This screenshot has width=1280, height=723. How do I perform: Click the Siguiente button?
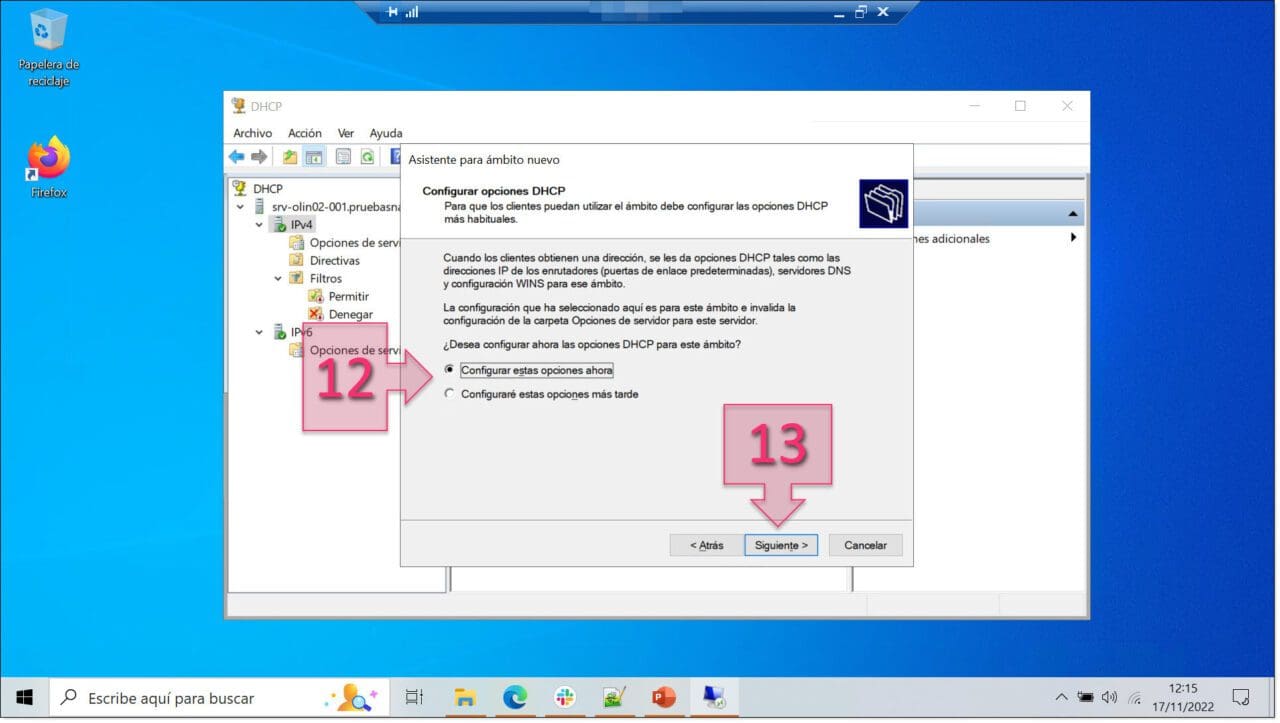coord(781,545)
